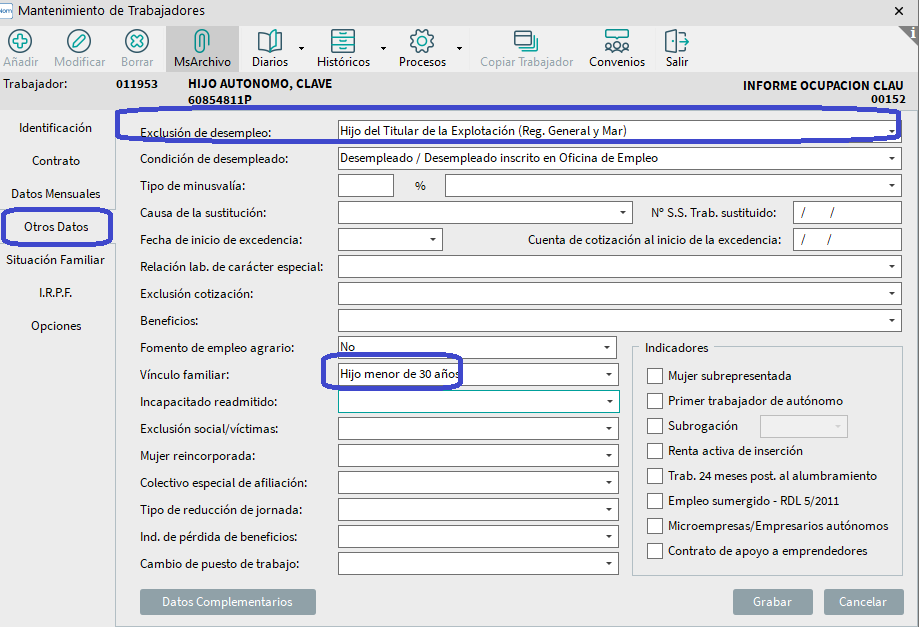Image resolution: width=919 pixels, height=627 pixels.
Task: Check the Mujer subrepresentada checkbox
Action: (x=655, y=376)
